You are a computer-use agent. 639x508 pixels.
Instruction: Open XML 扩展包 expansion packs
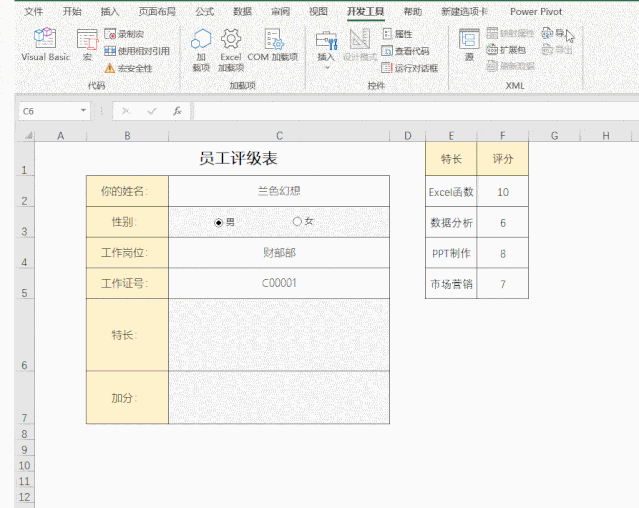tap(506, 50)
